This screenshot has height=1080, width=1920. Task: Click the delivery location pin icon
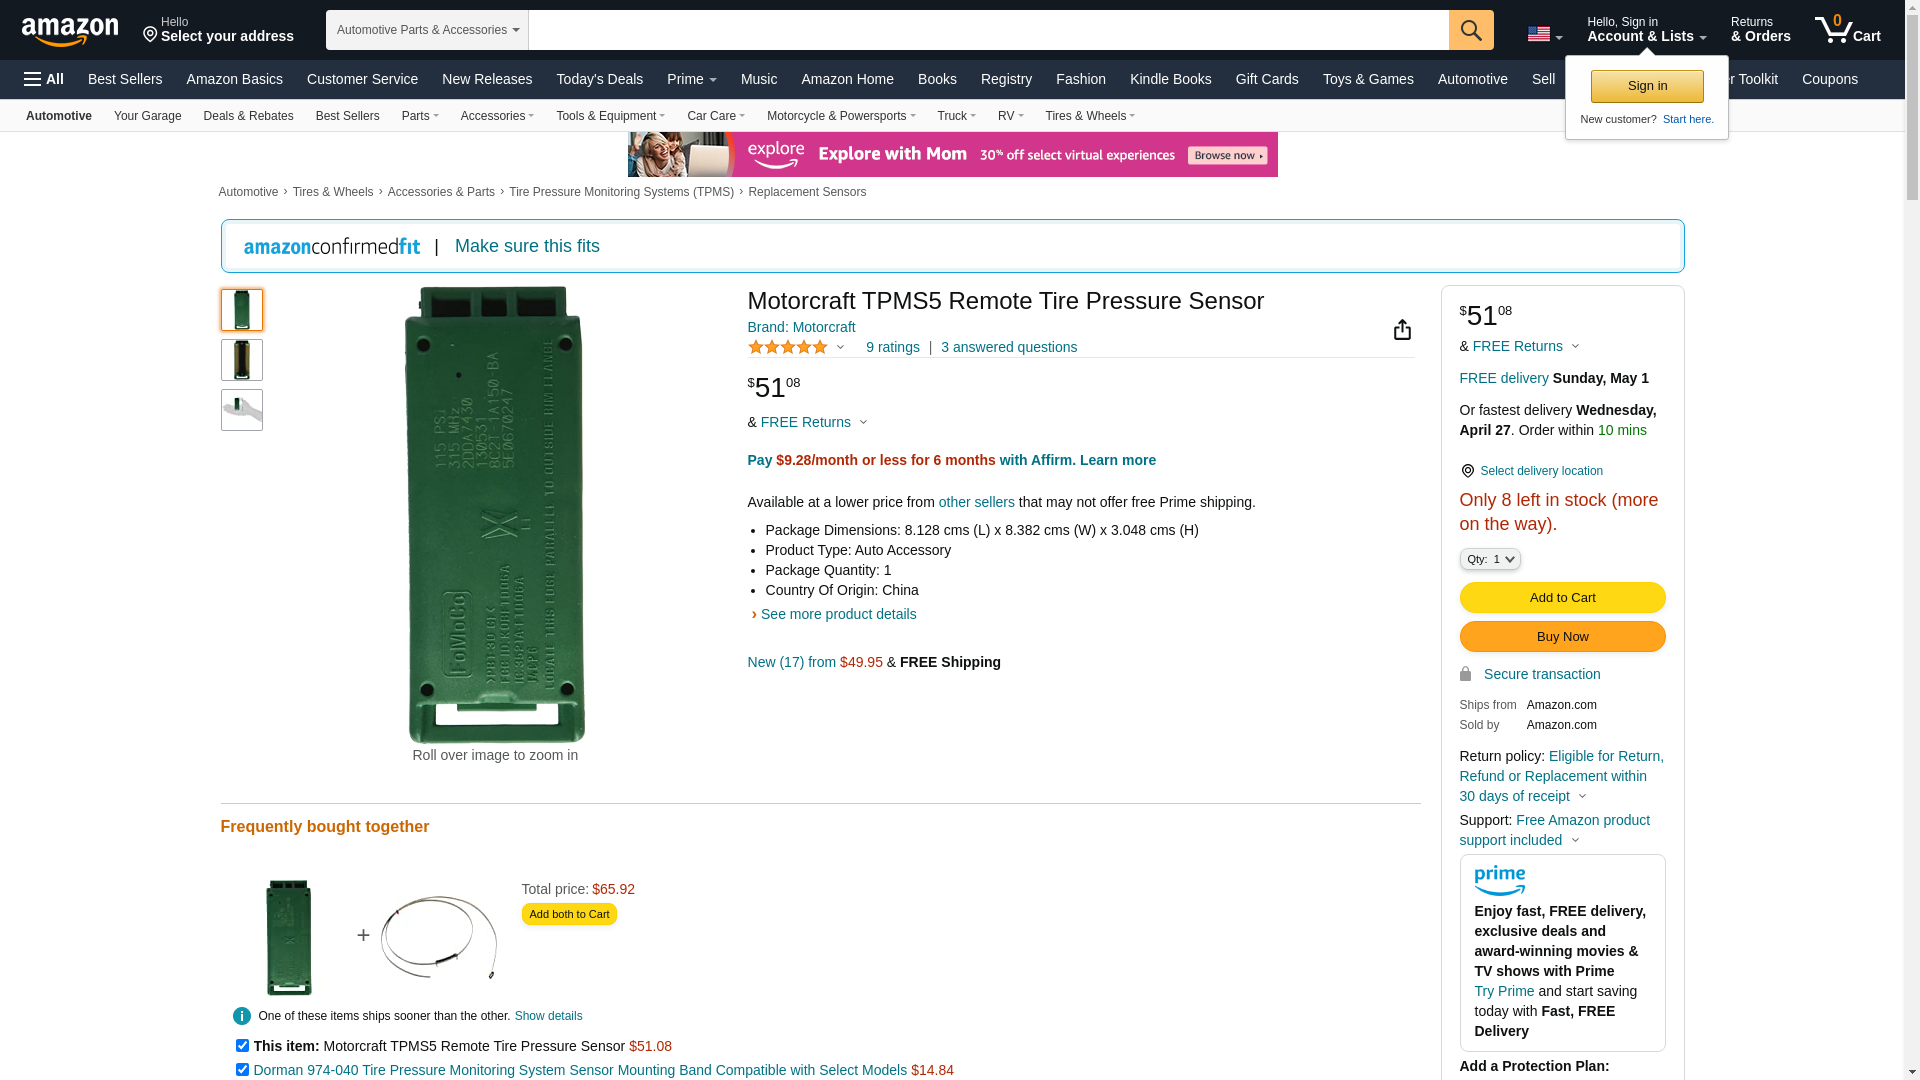click(x=1467, y=471)
